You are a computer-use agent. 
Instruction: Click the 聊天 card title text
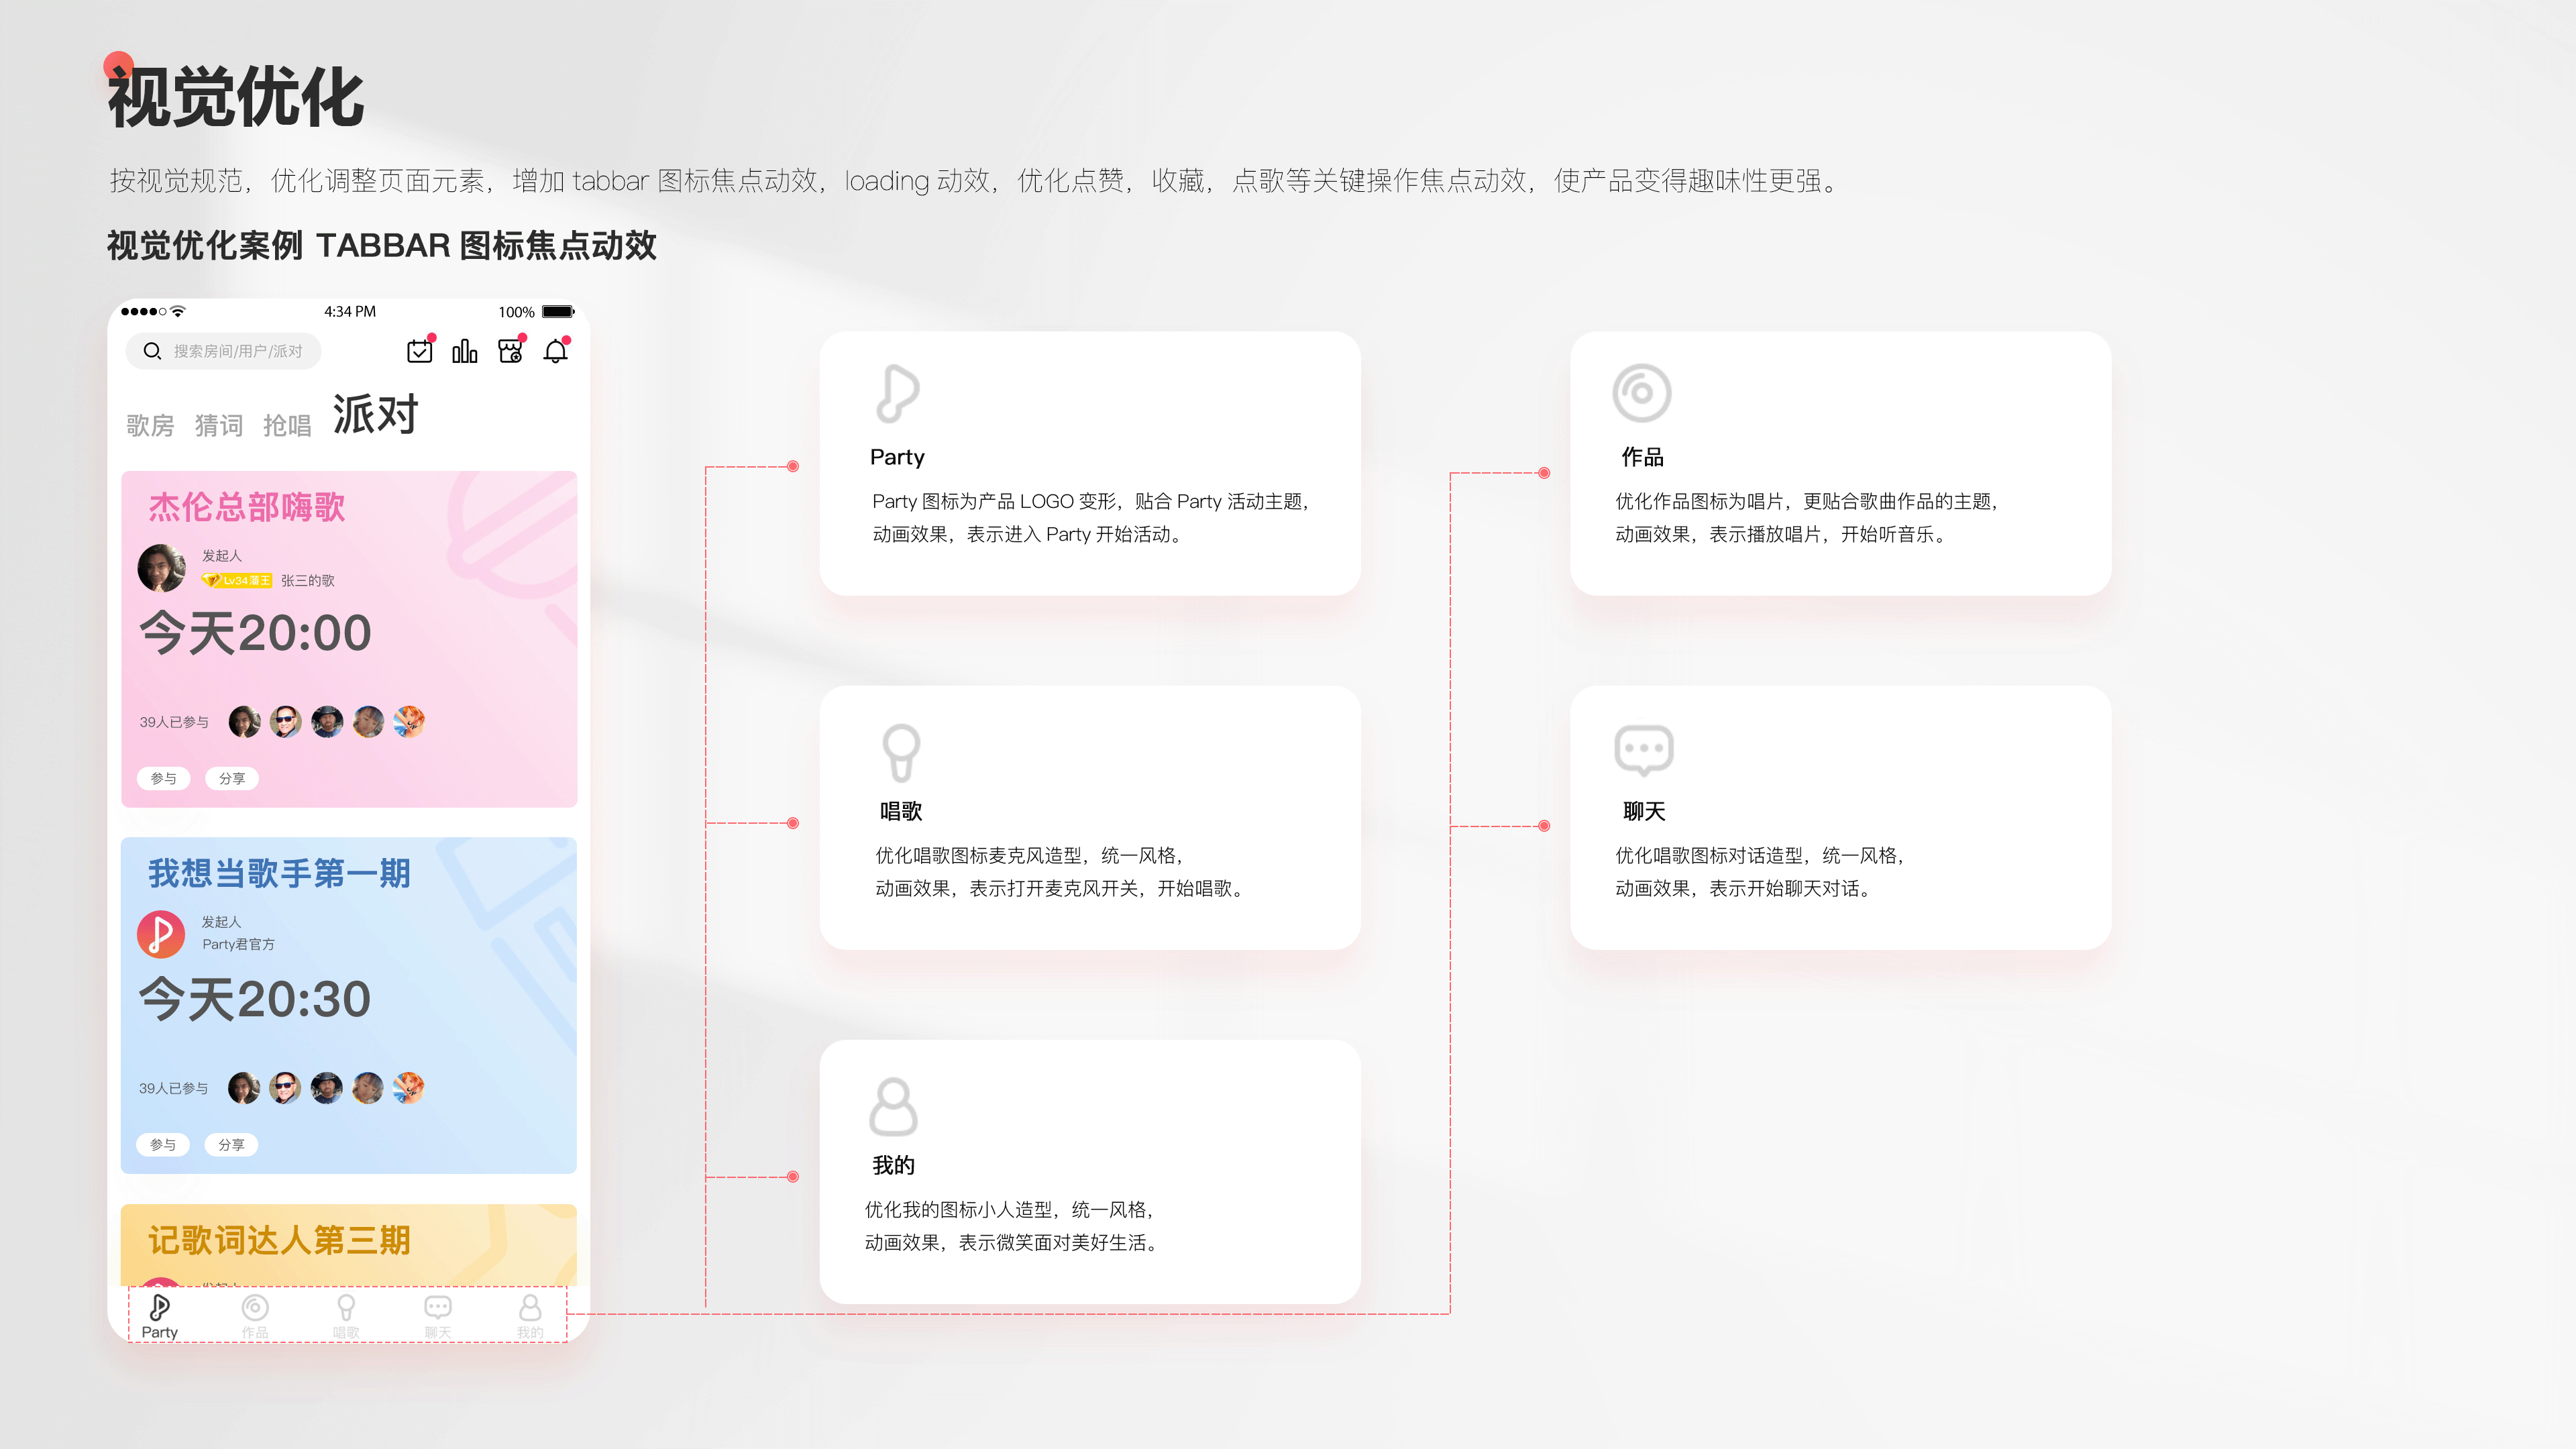1644,811
